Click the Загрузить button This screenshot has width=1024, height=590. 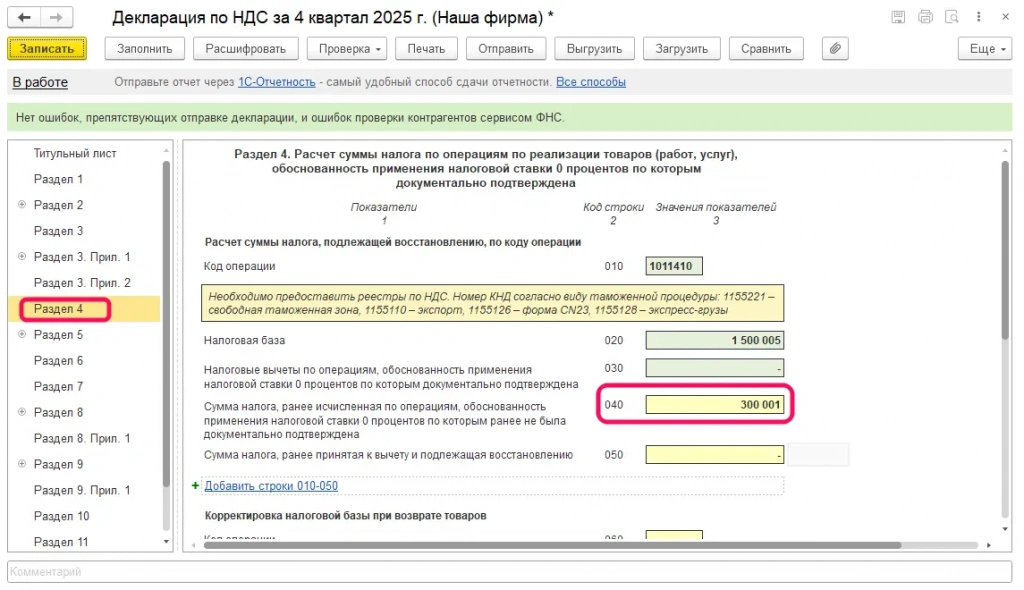click(x=682, y=48)
